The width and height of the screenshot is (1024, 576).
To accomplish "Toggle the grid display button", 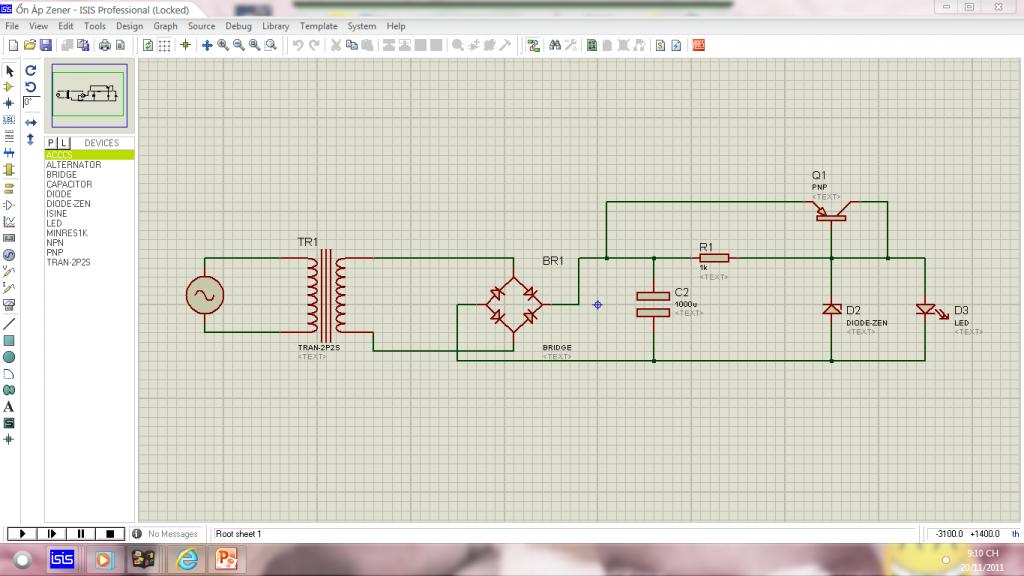I will (x=165, y=45).
